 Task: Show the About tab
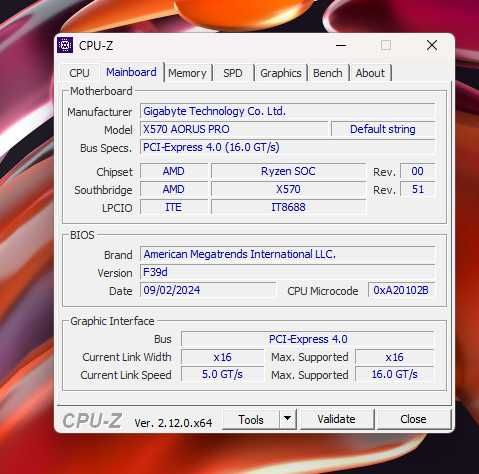370,73
